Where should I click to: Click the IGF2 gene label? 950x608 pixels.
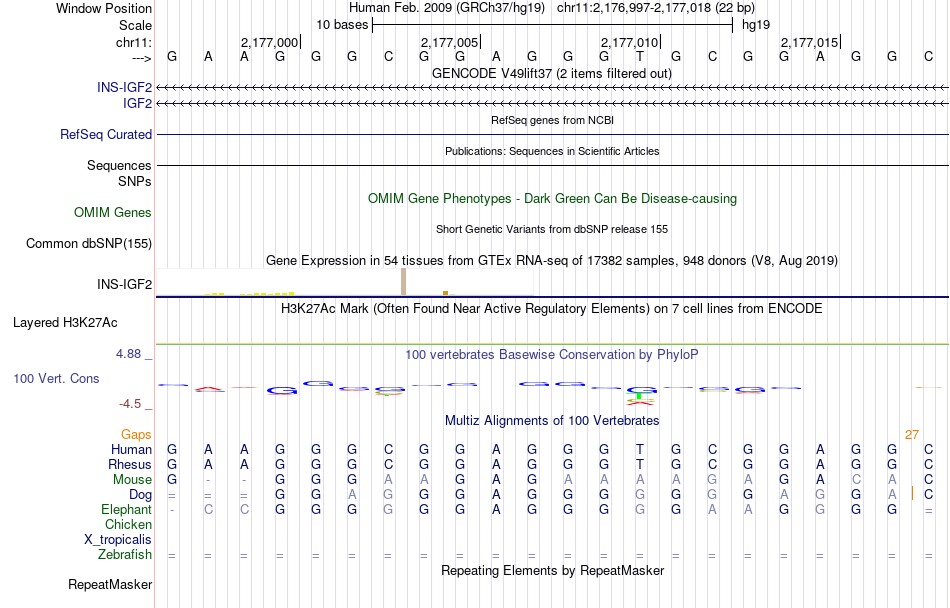[137, 103]
